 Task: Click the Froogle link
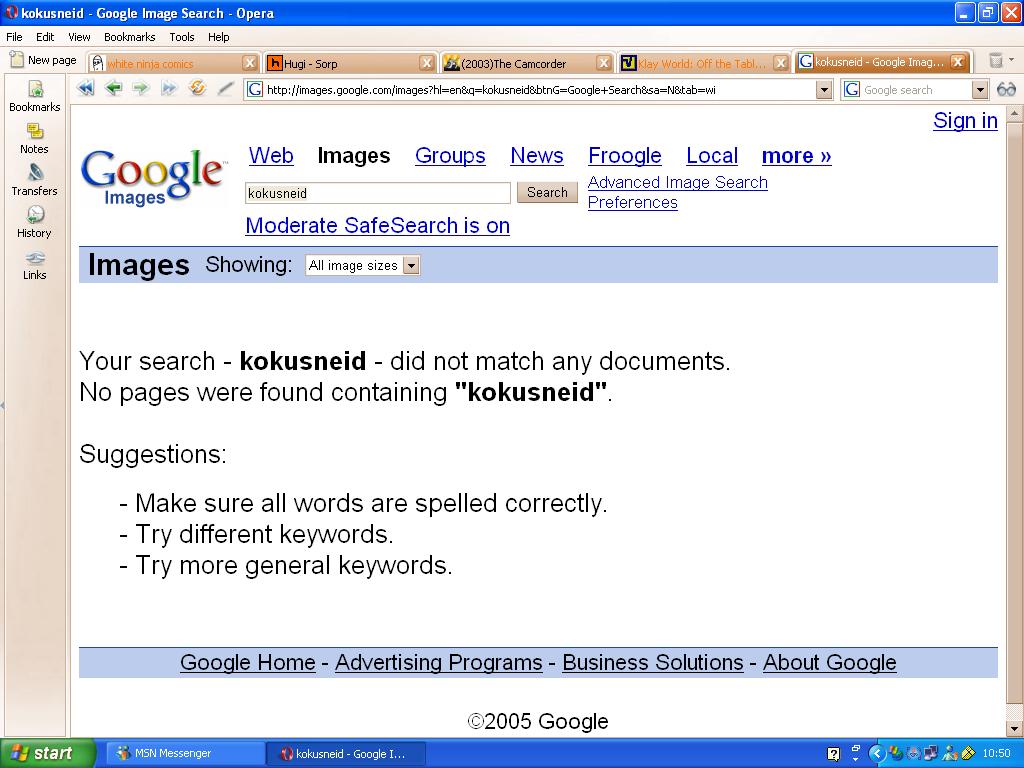point(625,155)
